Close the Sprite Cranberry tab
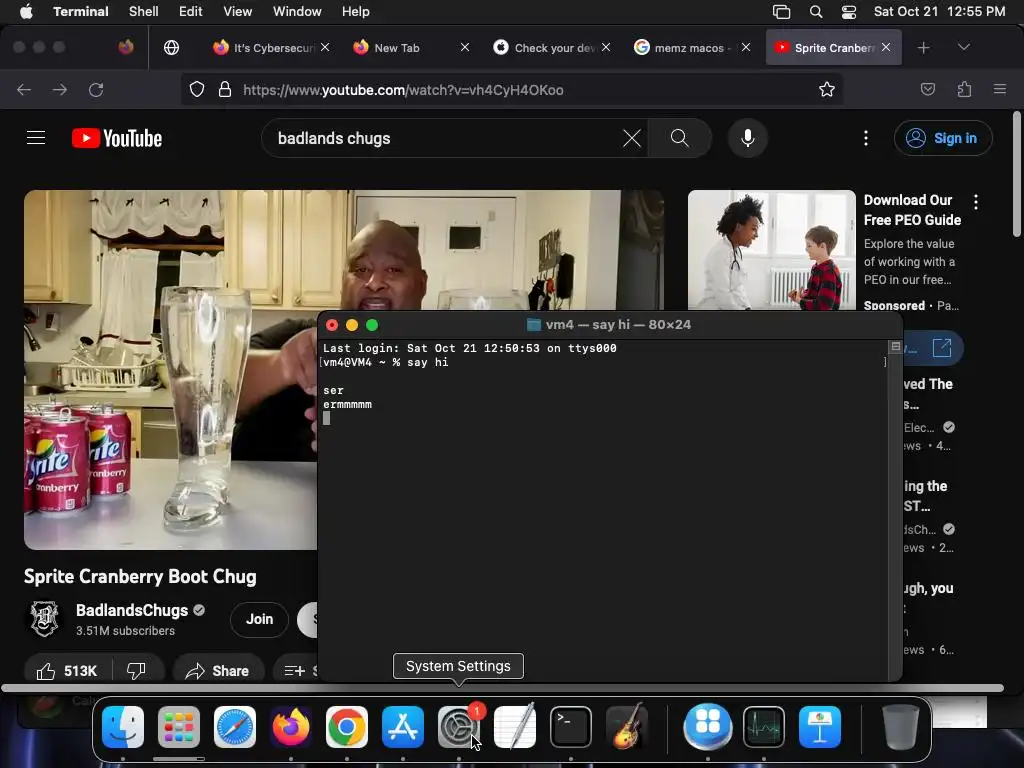 point(886,47)
